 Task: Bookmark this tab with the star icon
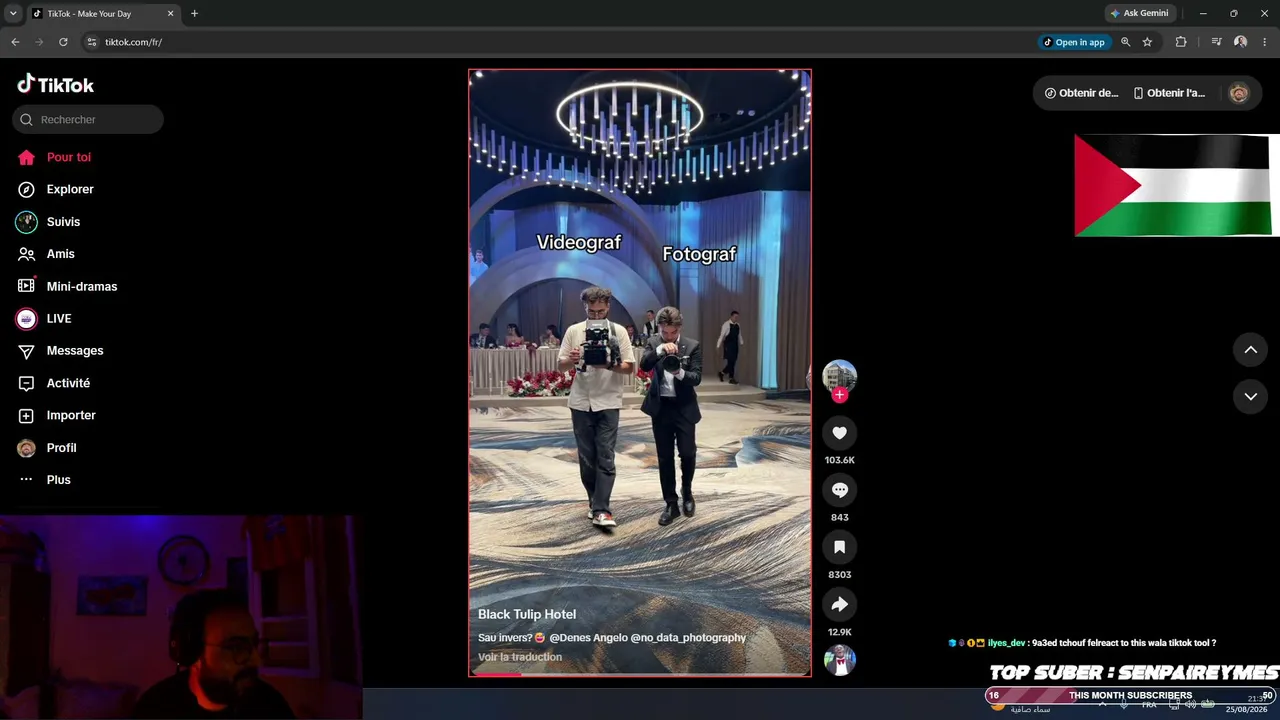point(1147,42)
